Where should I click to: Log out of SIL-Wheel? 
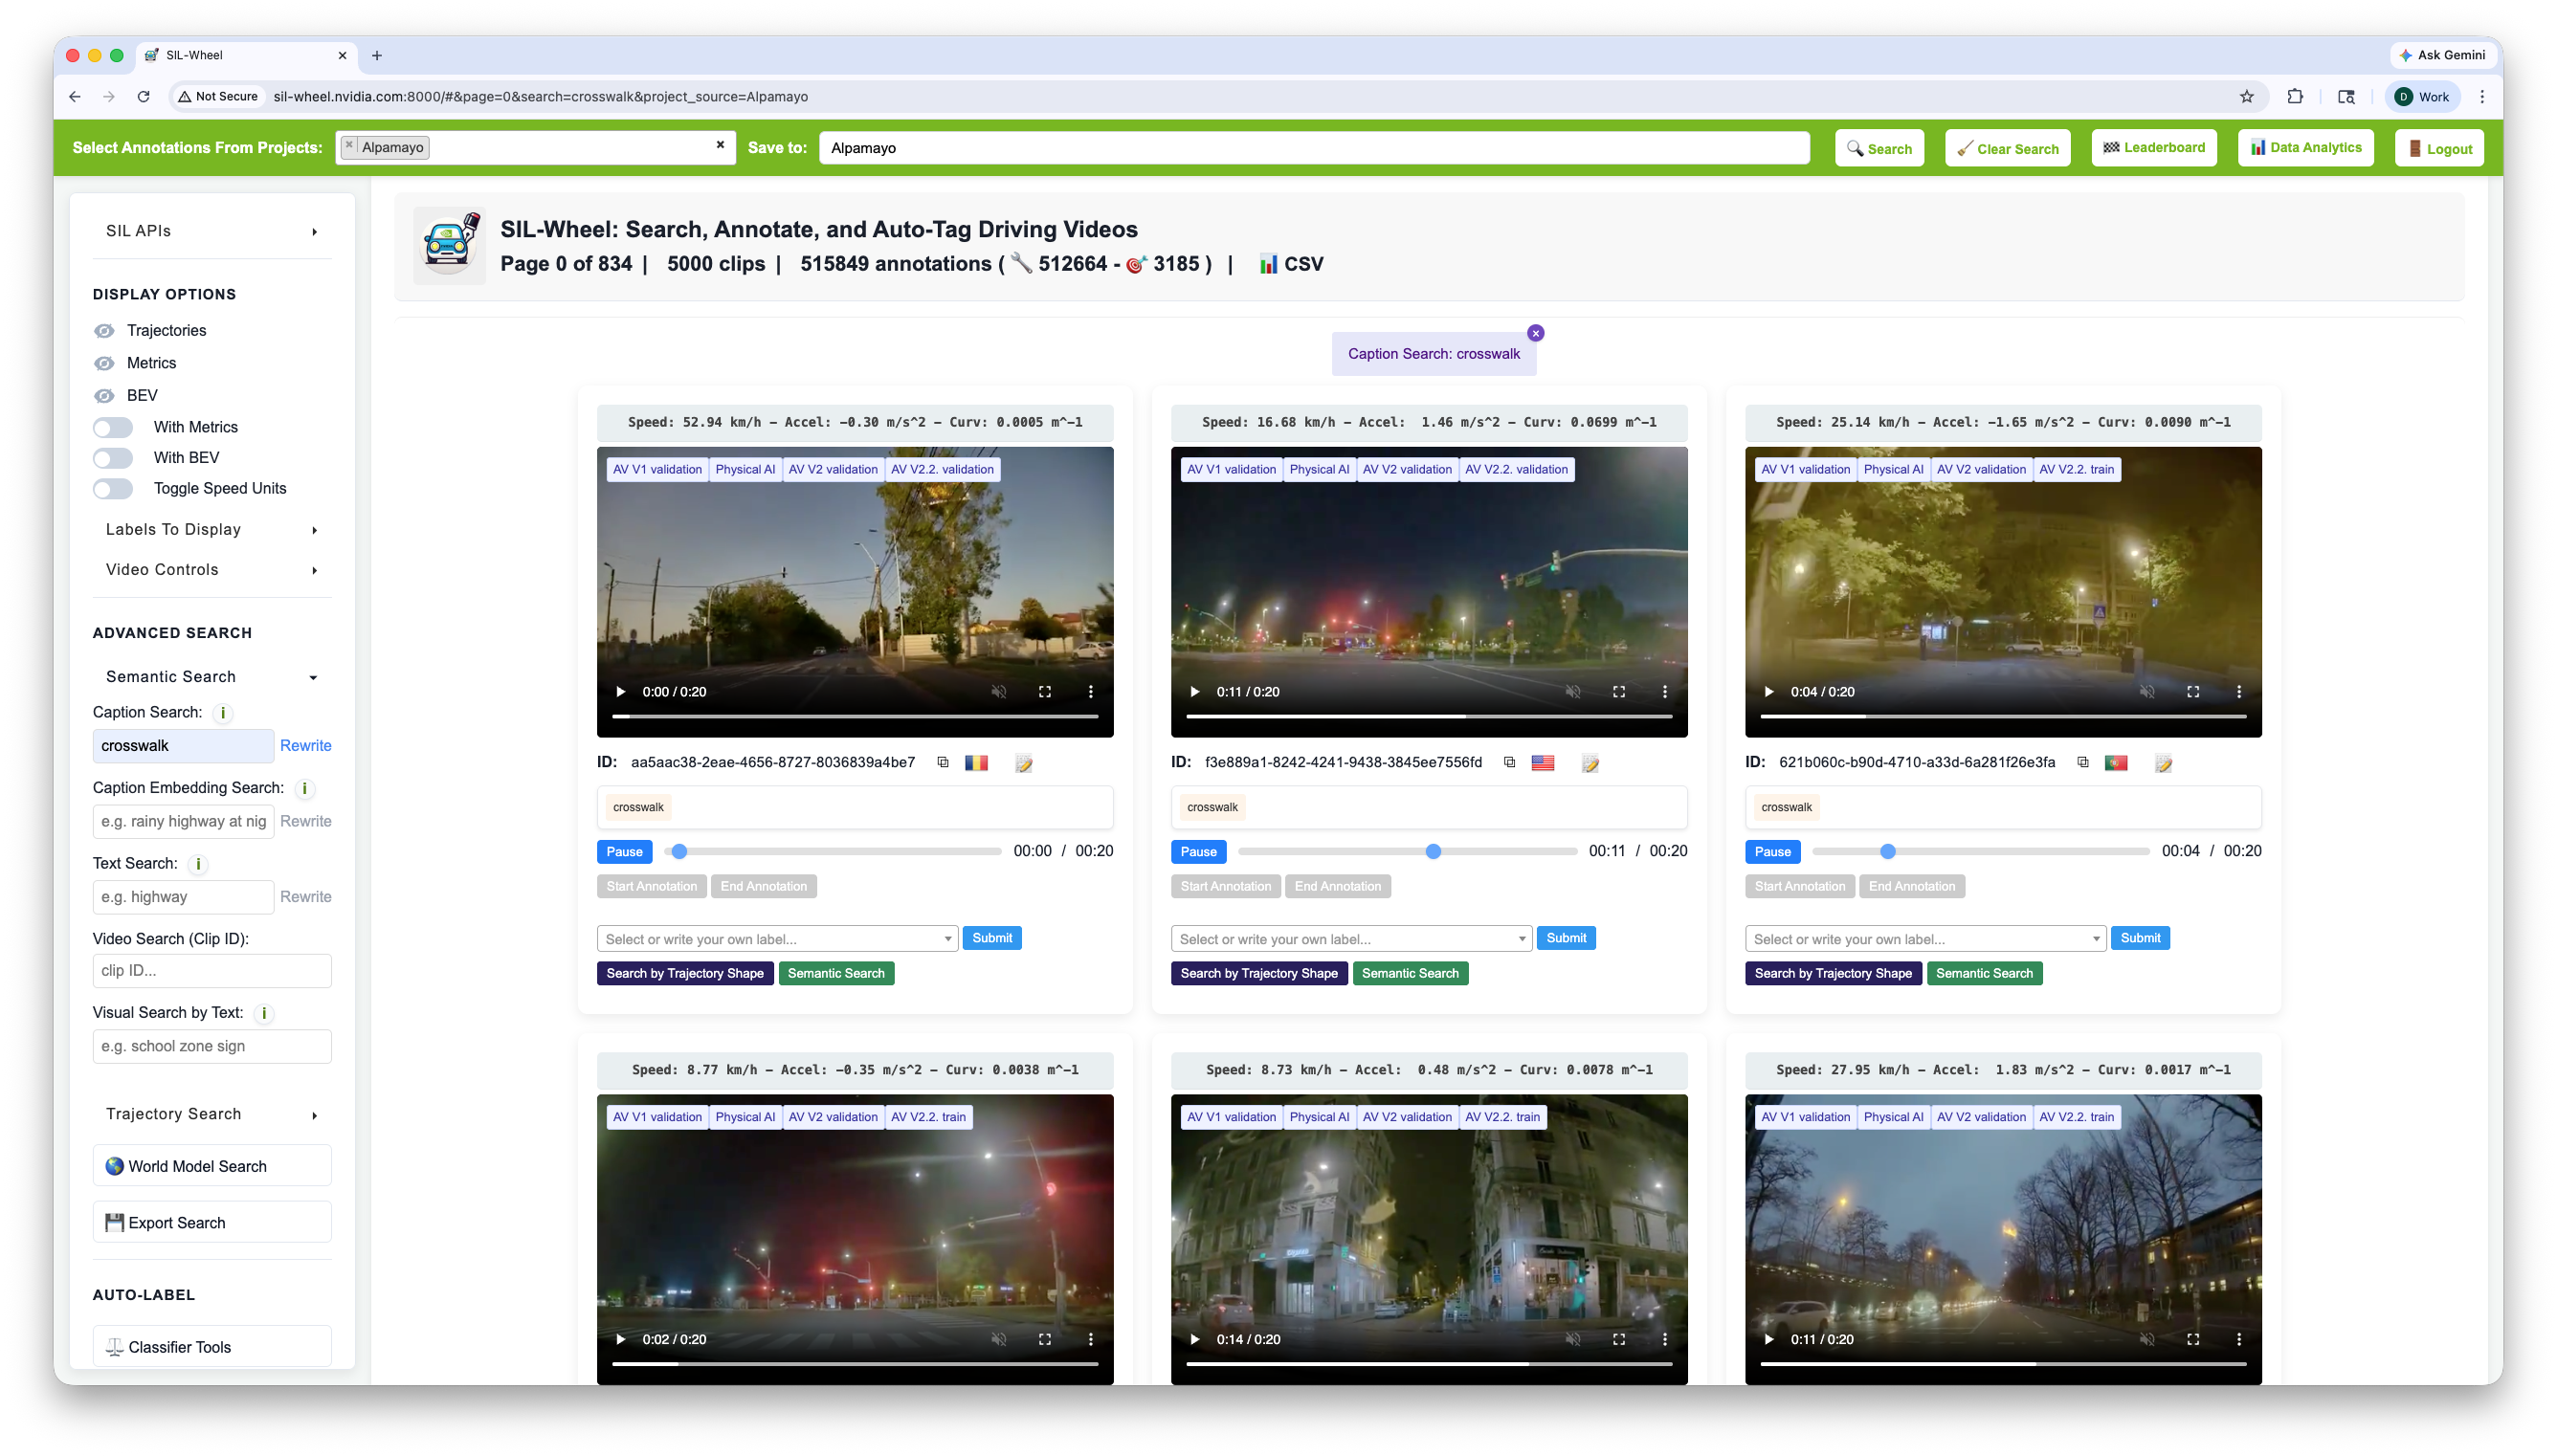[x=2440, y=148]
